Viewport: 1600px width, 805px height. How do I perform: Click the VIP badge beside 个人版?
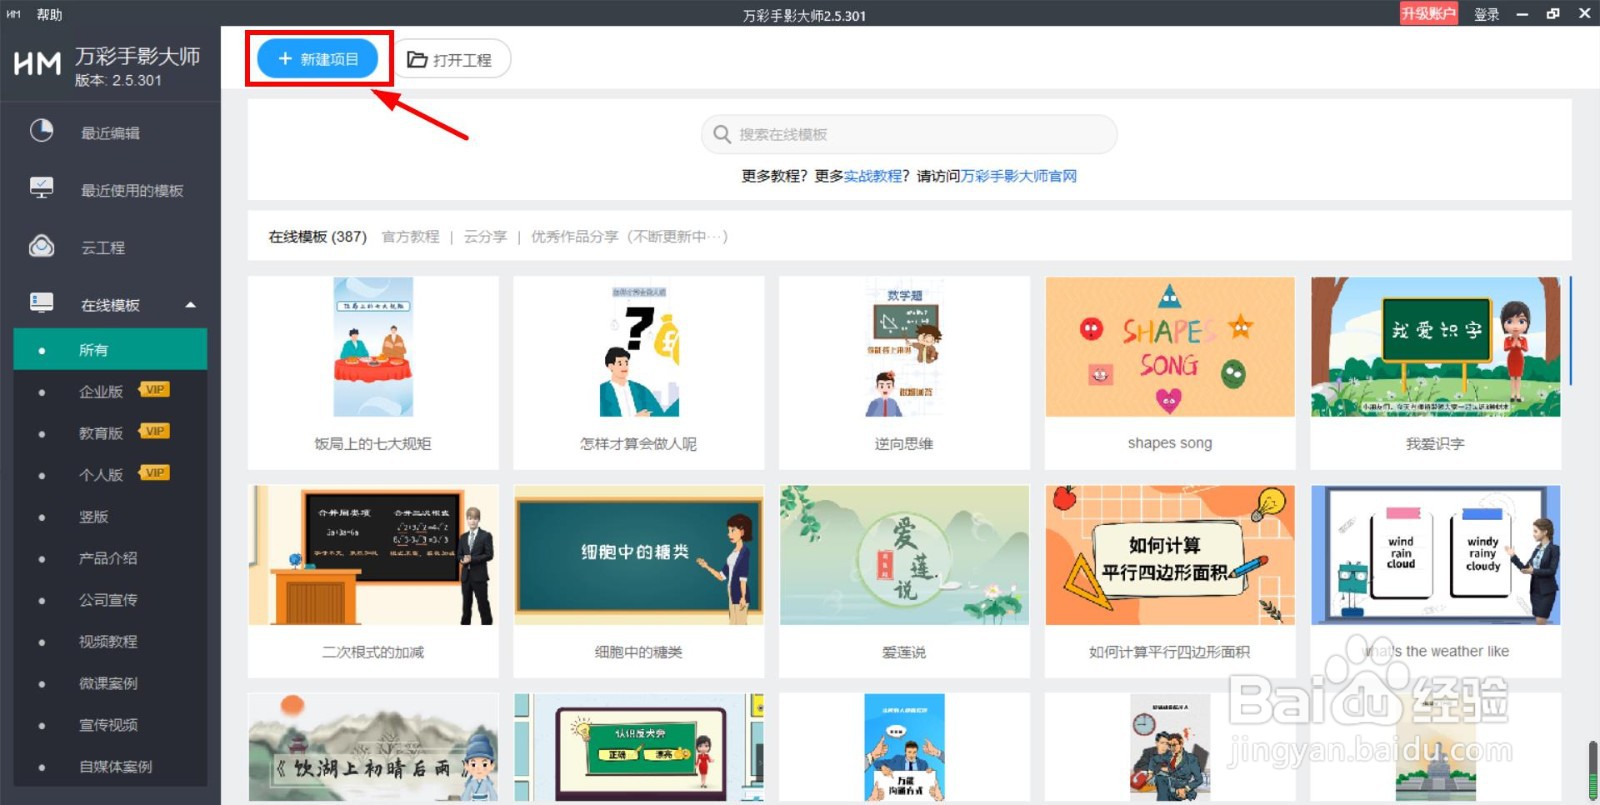[x=155, y=472]
